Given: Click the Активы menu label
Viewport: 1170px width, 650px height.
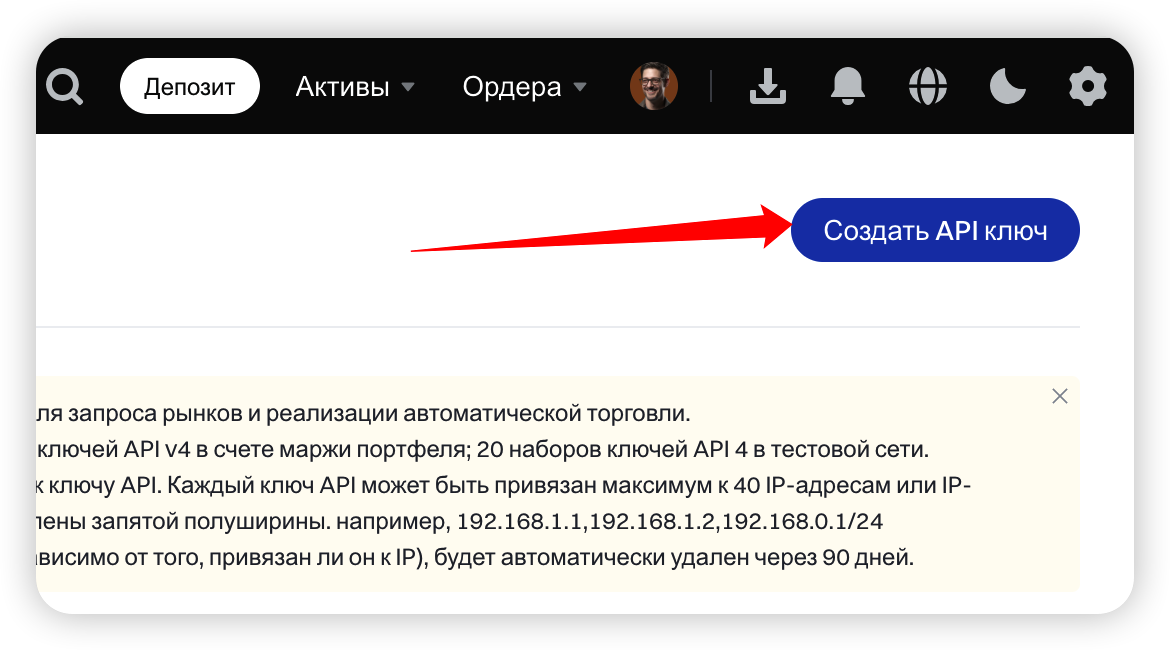Looking at the screenshot, I should pyautogui.click(x=342, y=87).
